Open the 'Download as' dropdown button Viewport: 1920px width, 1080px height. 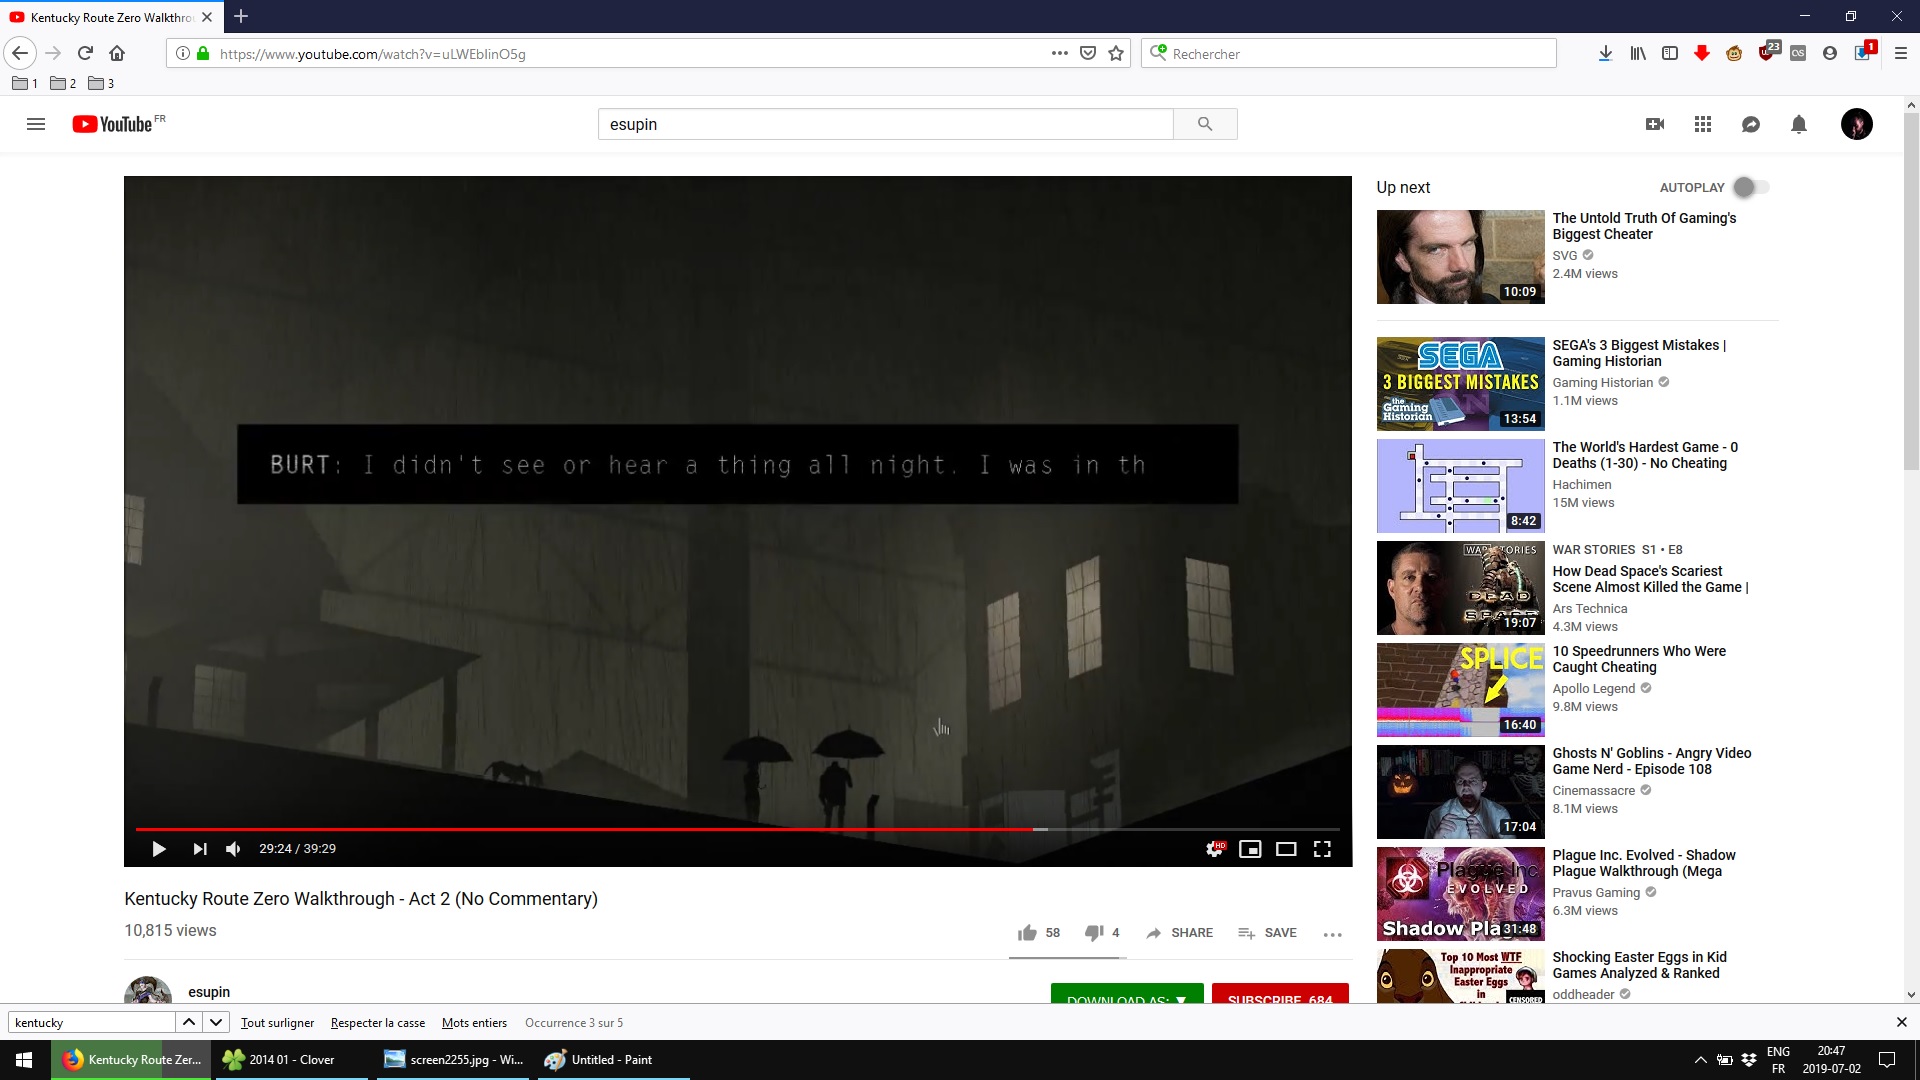(x=1126, y=996)
